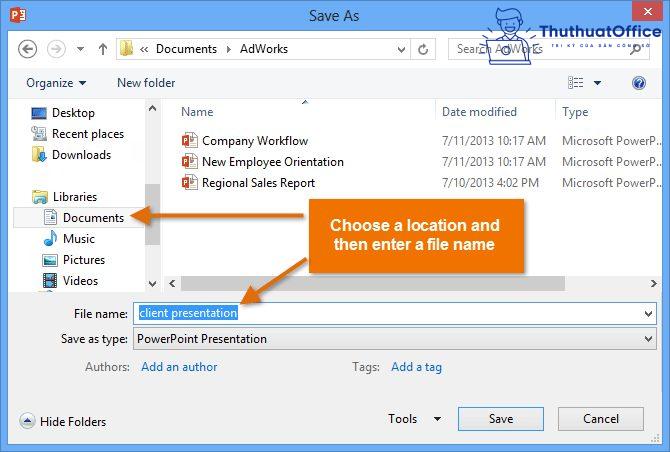
Task: Click the Libraries icon
Action: coord(40,197)
